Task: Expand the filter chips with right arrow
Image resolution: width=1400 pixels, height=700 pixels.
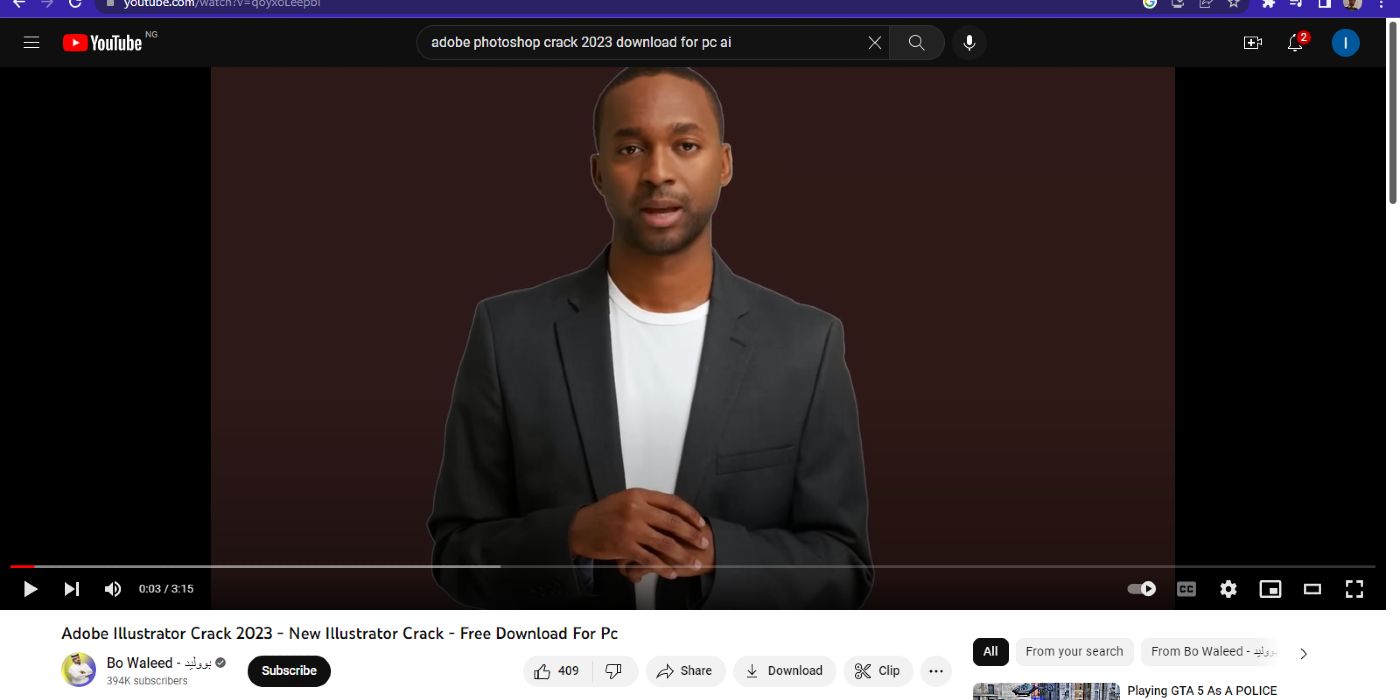Action: pos(1303,653)
